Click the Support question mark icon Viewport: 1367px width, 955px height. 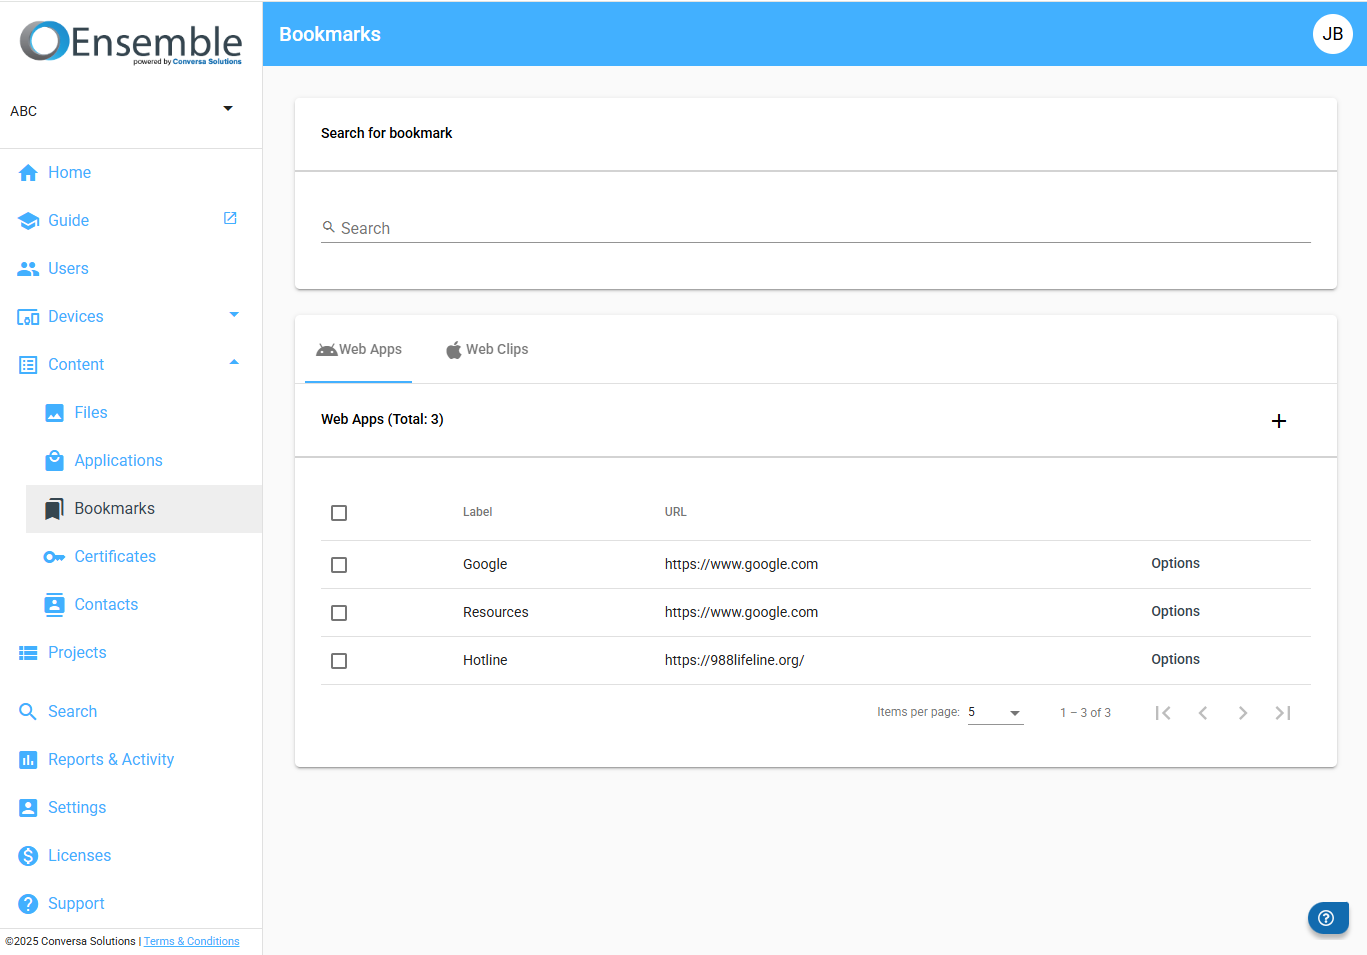[x=28, y=904]
